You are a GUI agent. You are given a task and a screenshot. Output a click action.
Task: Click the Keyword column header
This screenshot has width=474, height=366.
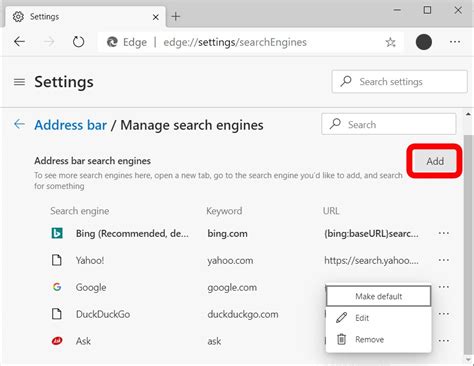coord(224,211)
